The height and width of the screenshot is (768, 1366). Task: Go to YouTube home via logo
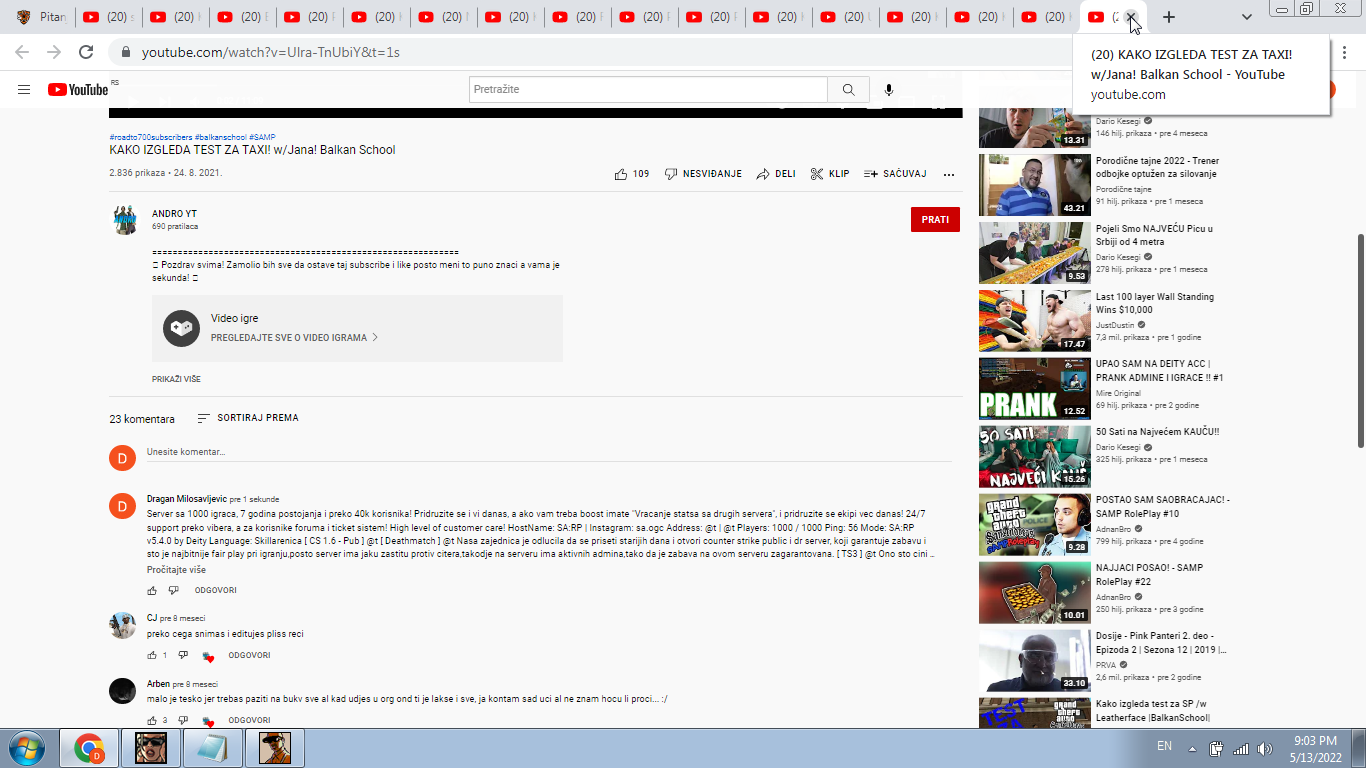[x=78, y=90]
